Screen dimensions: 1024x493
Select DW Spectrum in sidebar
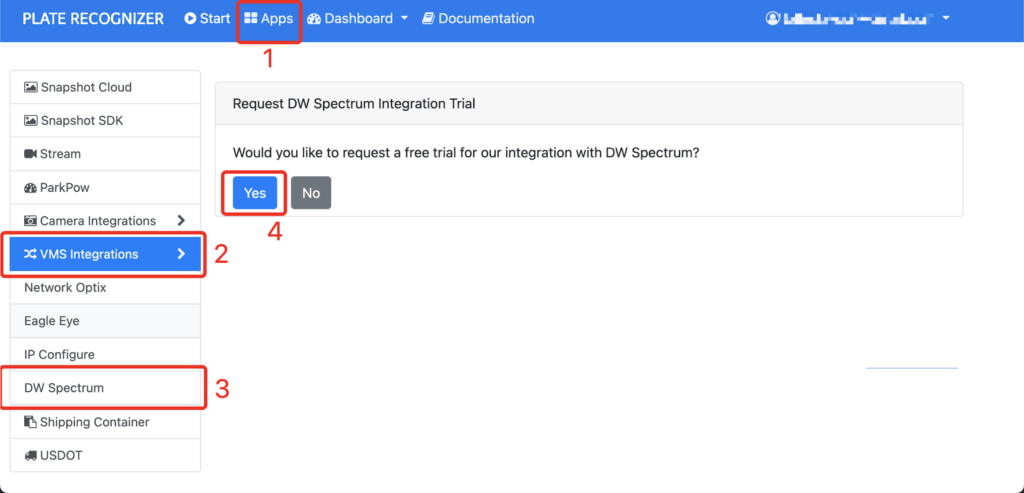[x=105, y=388]
